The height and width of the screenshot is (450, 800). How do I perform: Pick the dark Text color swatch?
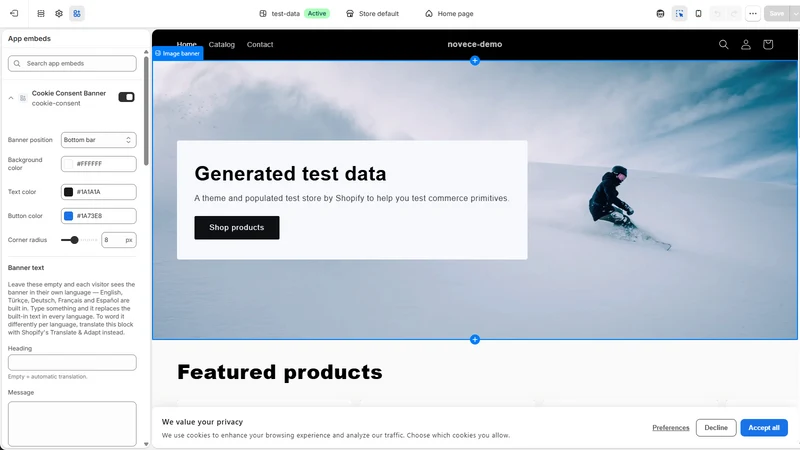[68, 192]
